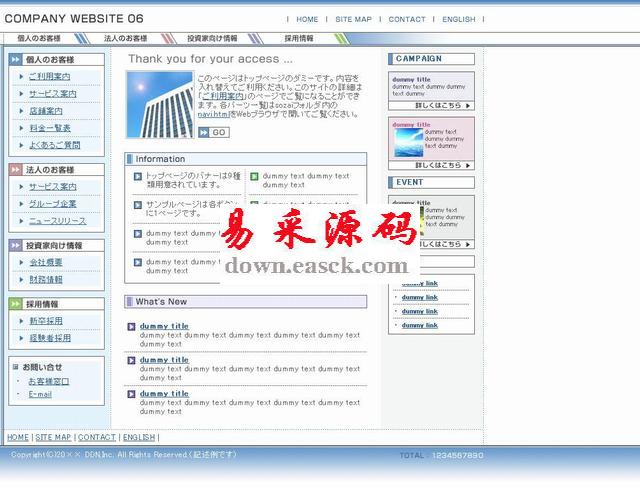Click the building photo thumbnail
The height and width of the screenshot is (488, 640).
pyautogui.click(x=160, y=104)
